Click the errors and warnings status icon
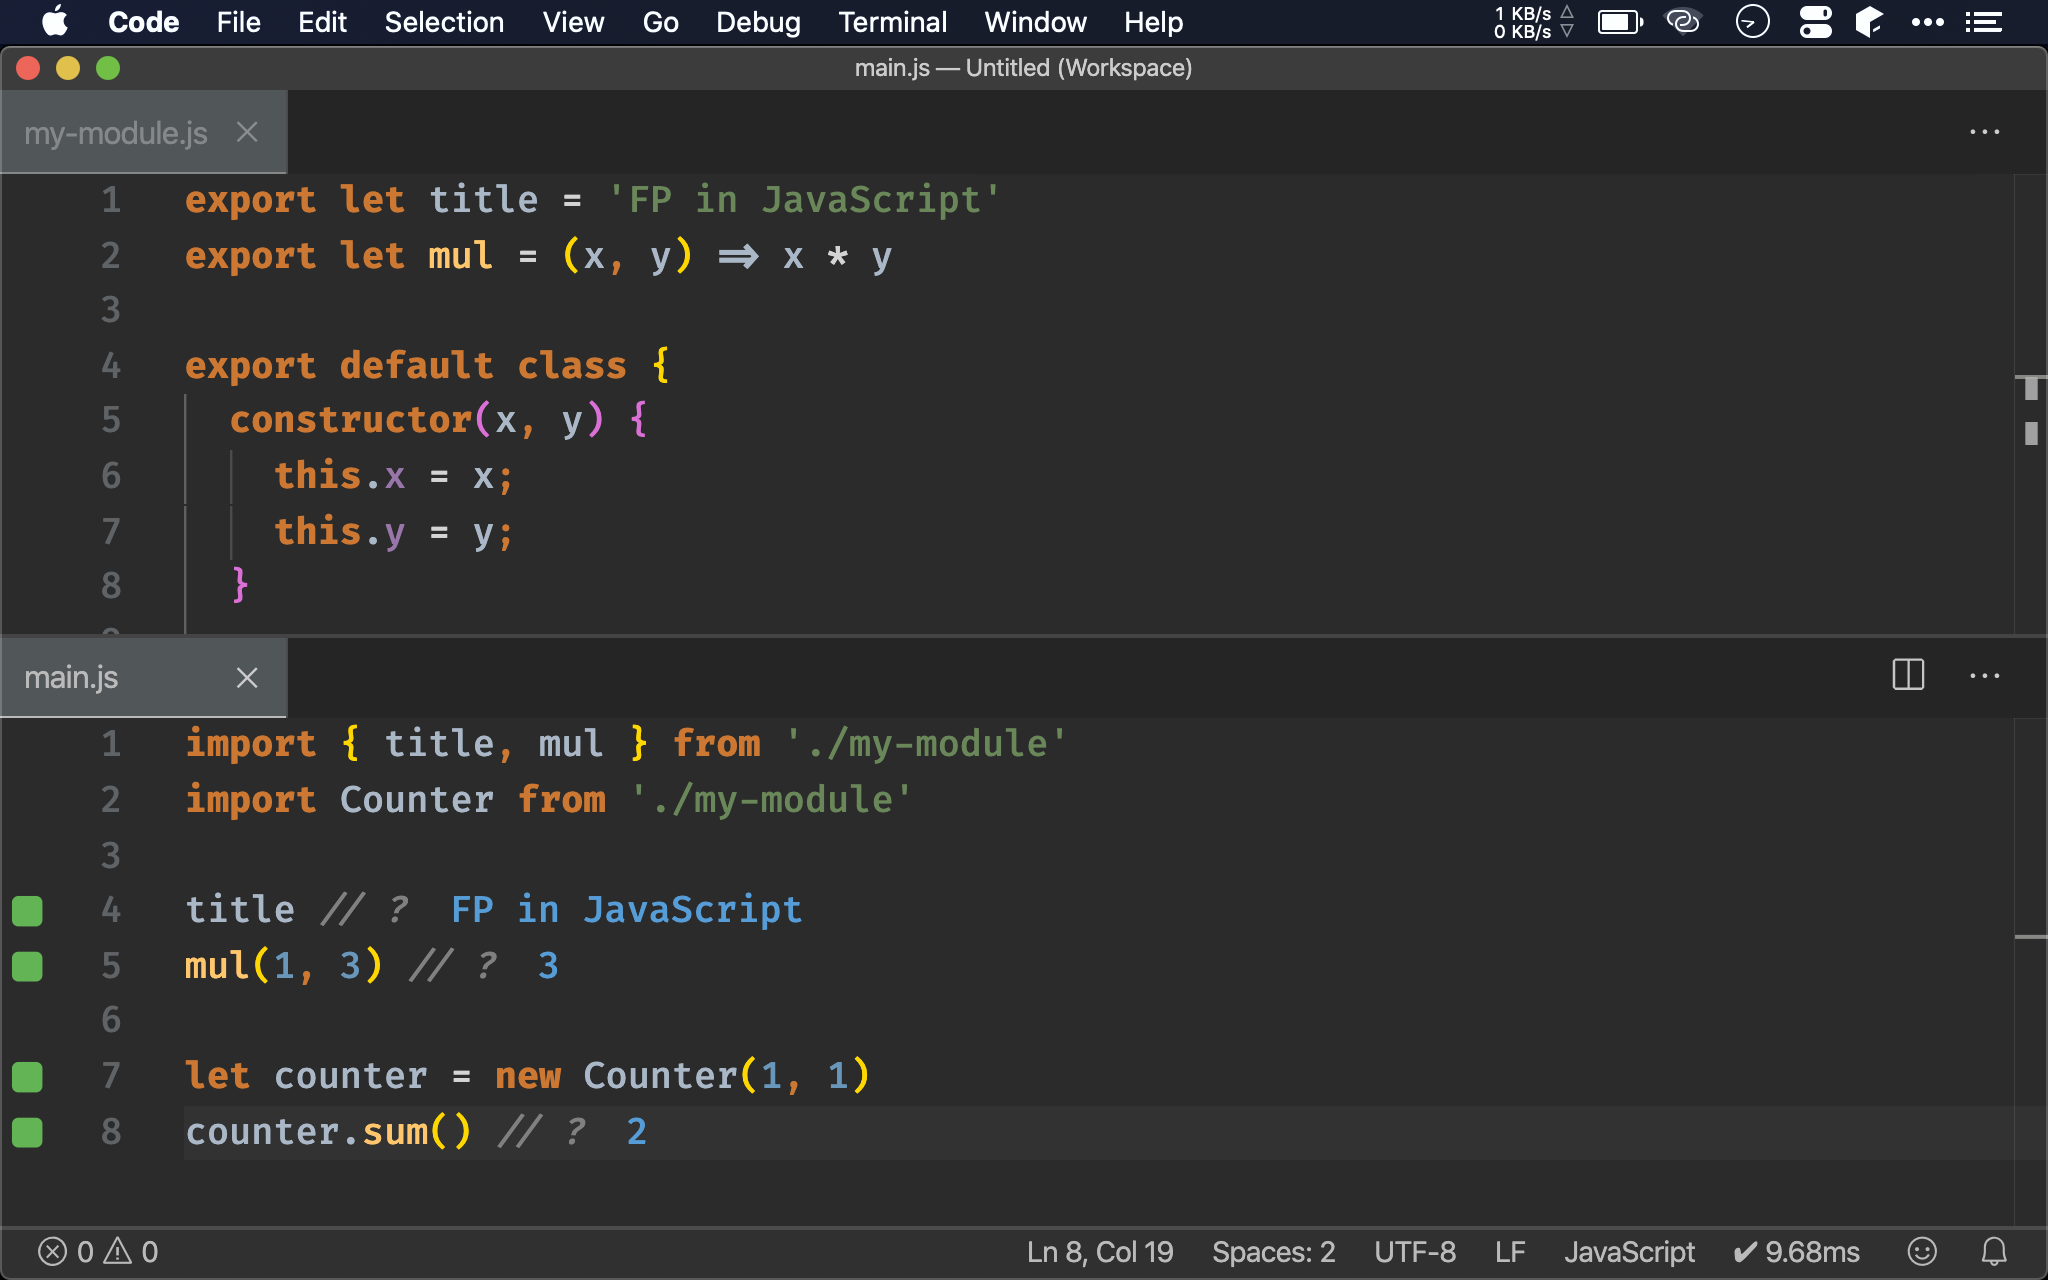 98,1251
